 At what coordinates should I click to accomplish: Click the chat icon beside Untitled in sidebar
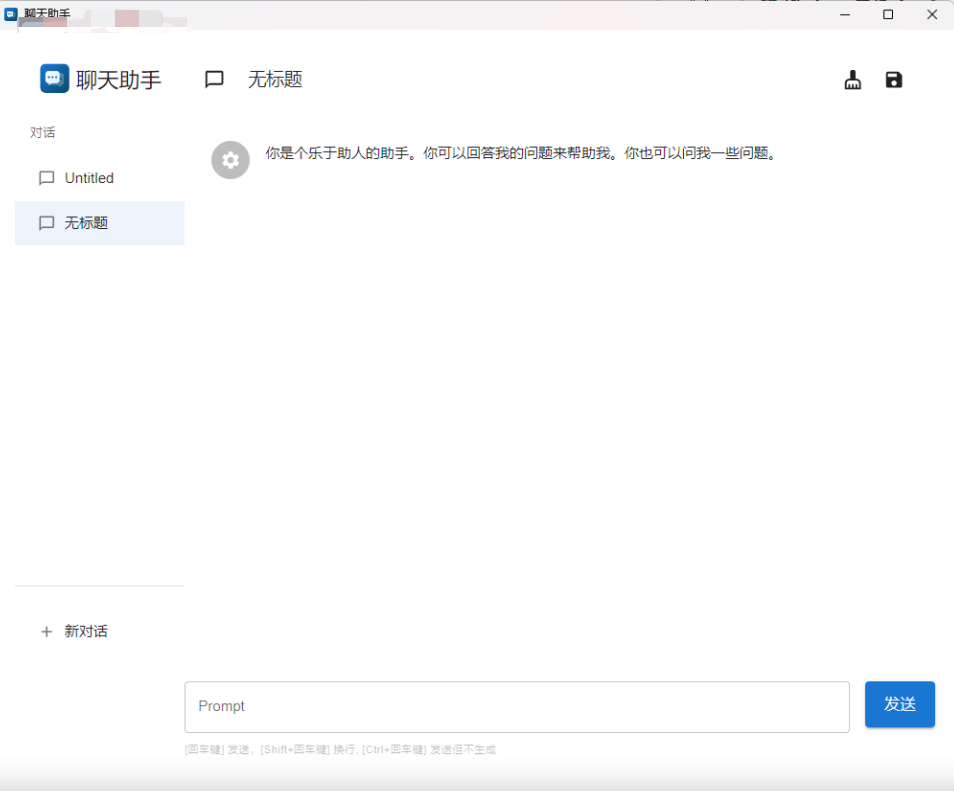coord(46,178)
